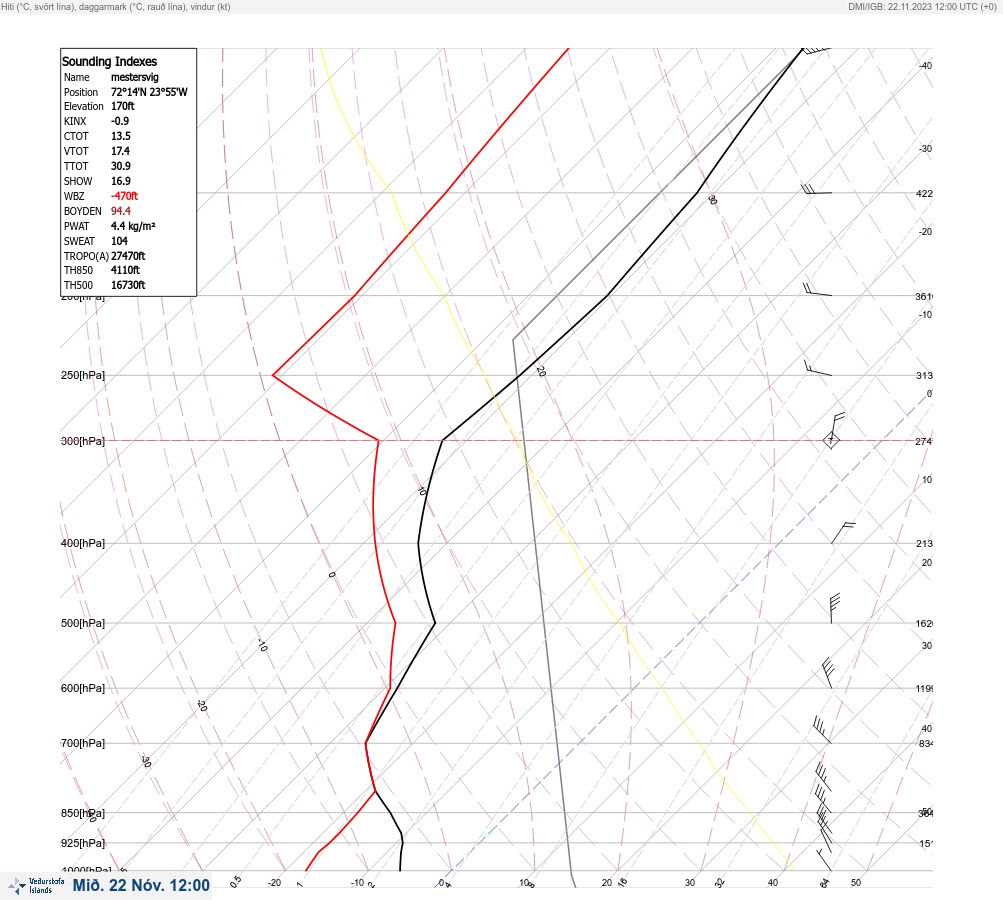
Task: Click the dew point vertex at 250 hPa
Action: pyautogui.click(x=273, y=375)
